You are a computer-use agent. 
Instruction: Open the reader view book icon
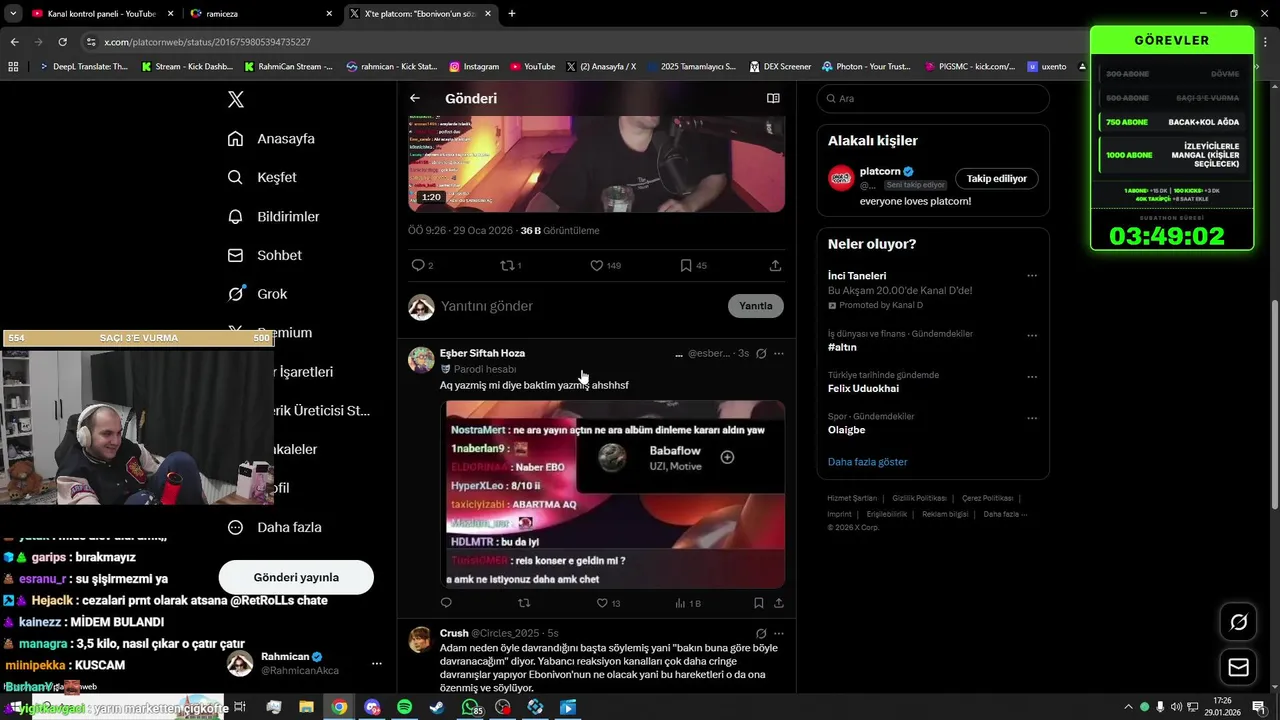click(x=773, y=98)
